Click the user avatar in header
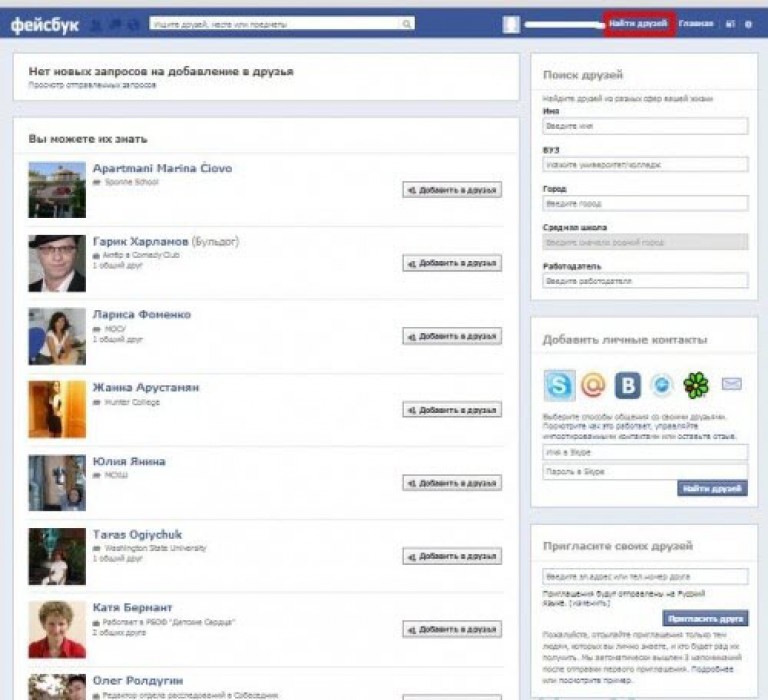Viewport: 768px width, 700px height. pyautogui.click(x=511, y=24)
